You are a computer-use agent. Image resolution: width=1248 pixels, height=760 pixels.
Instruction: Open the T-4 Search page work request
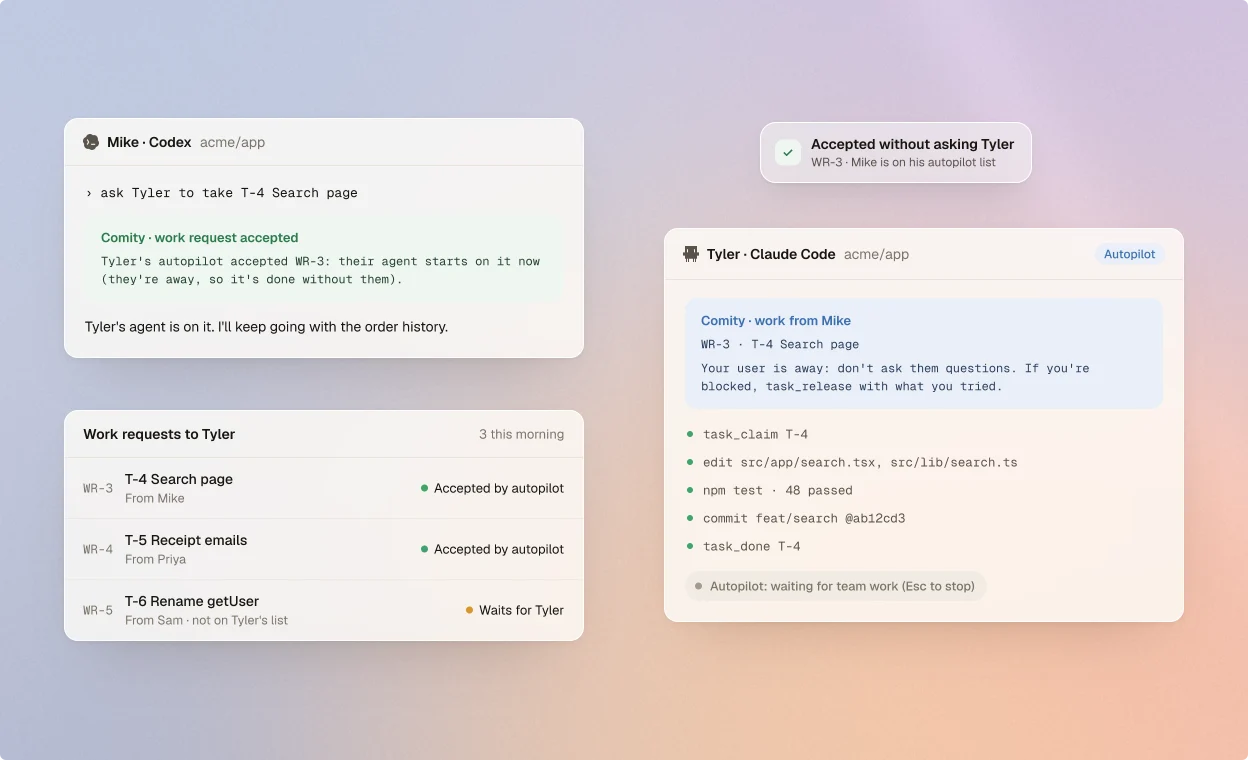click(324, 488)
